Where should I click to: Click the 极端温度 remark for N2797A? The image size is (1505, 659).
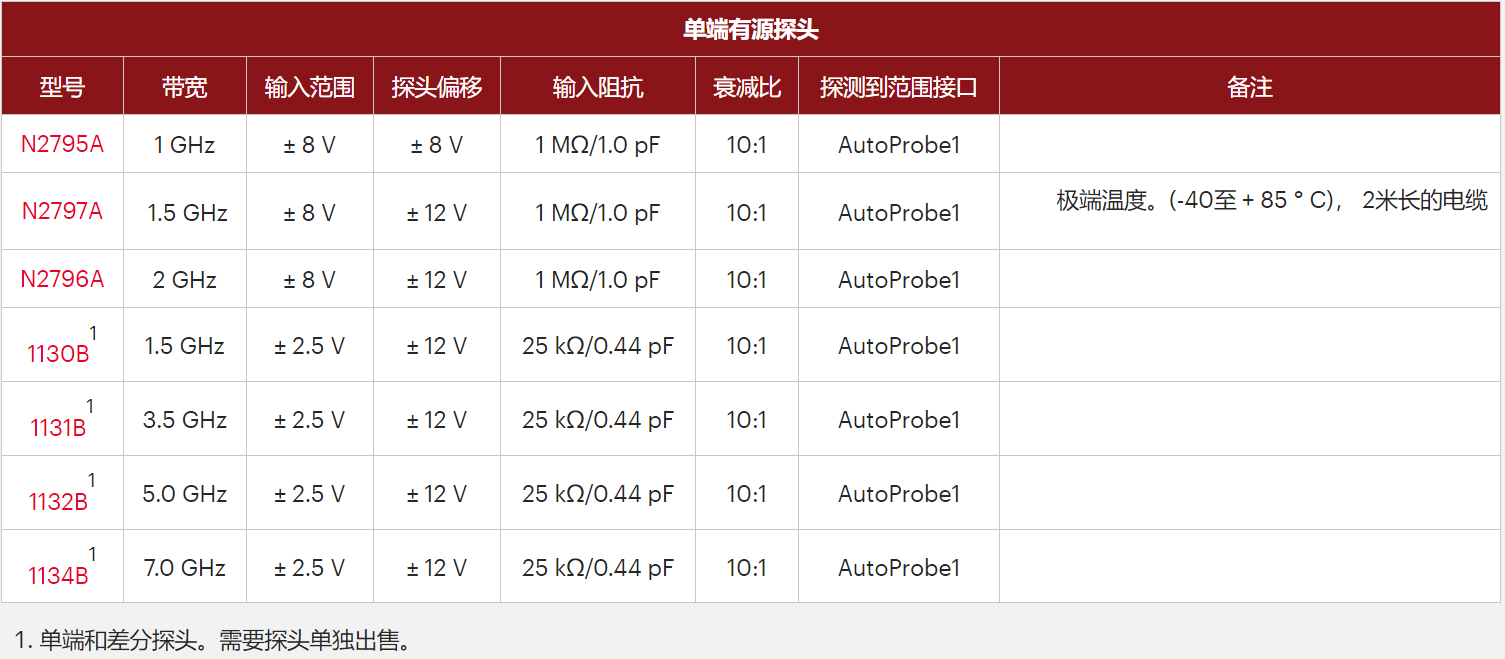(1271, 200)
